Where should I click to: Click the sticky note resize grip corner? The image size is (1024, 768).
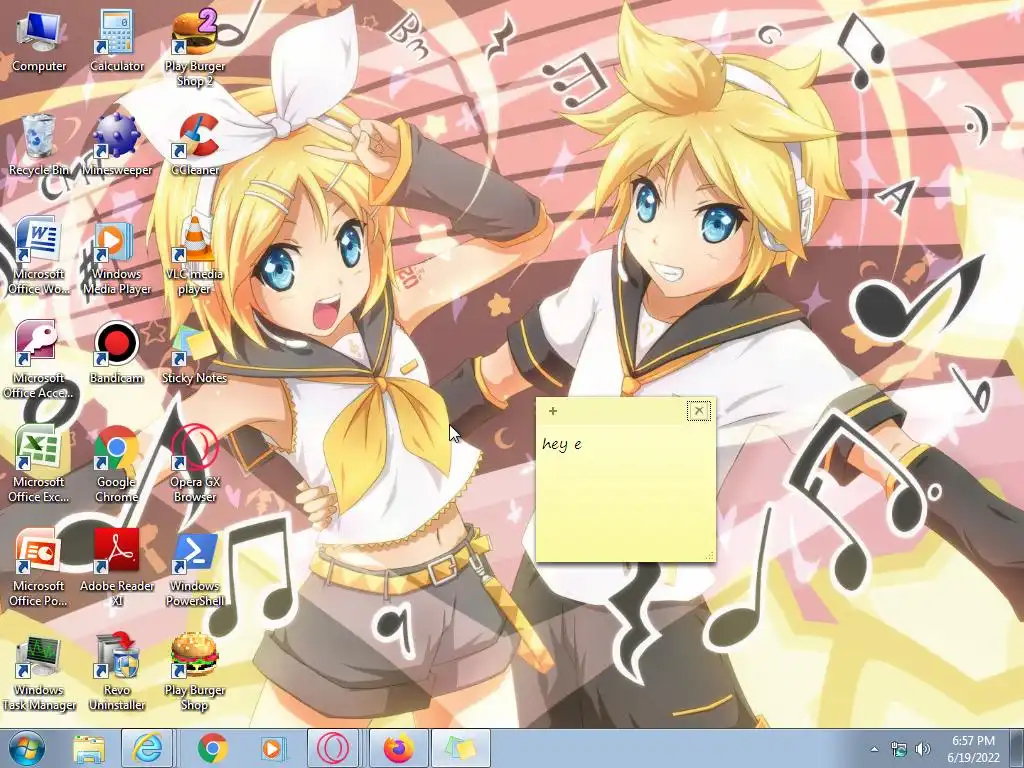(x=710, y=556)
